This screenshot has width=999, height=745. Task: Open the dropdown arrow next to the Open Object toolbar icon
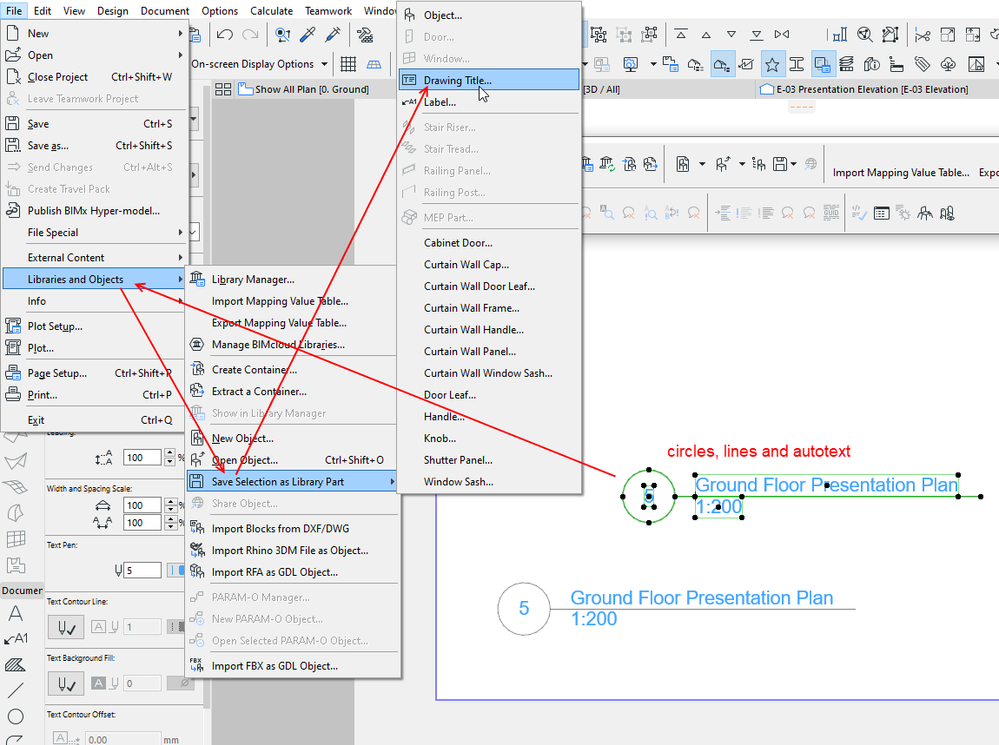742,164
